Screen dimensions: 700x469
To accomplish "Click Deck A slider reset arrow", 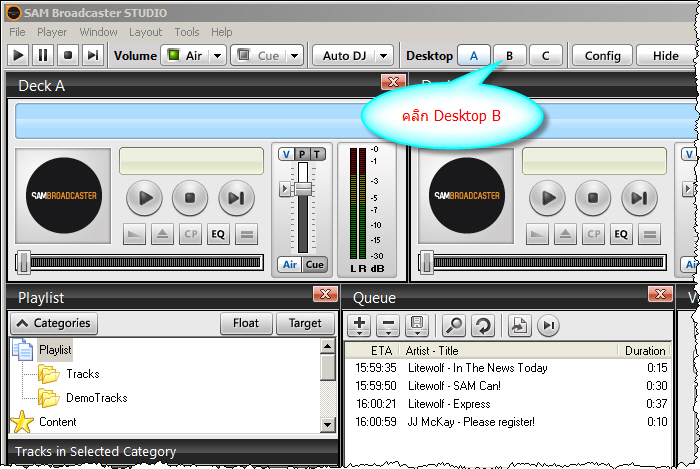I will coord(284,189).
